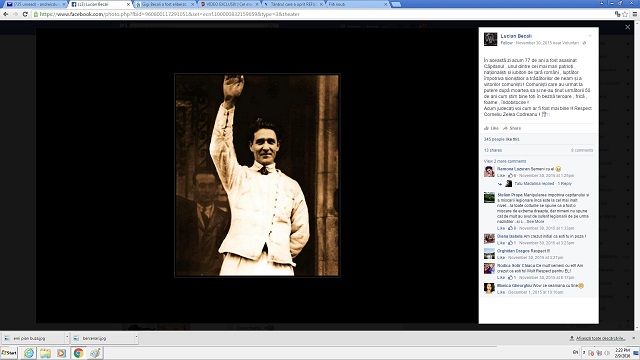The width and height of the screenshot is (640, 360).
Task: Open the 13 shares link
Action: [493, 150]
